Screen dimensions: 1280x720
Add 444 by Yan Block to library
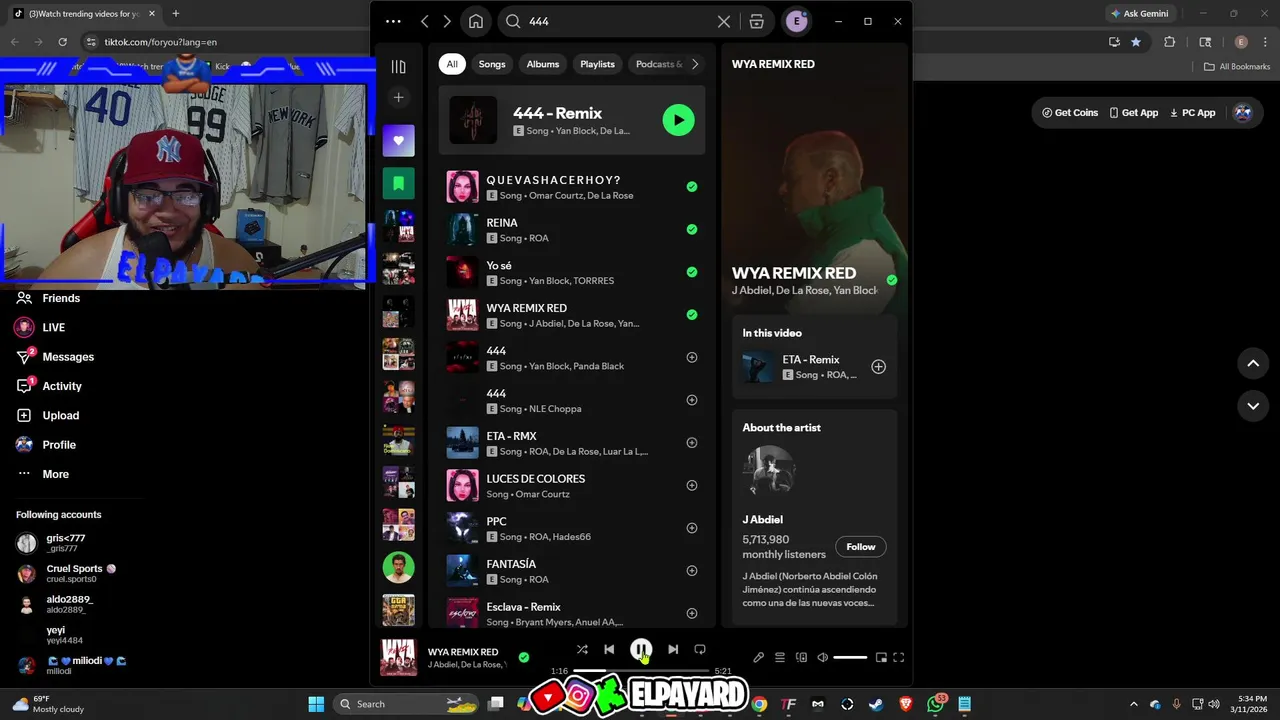pos(692,357)
